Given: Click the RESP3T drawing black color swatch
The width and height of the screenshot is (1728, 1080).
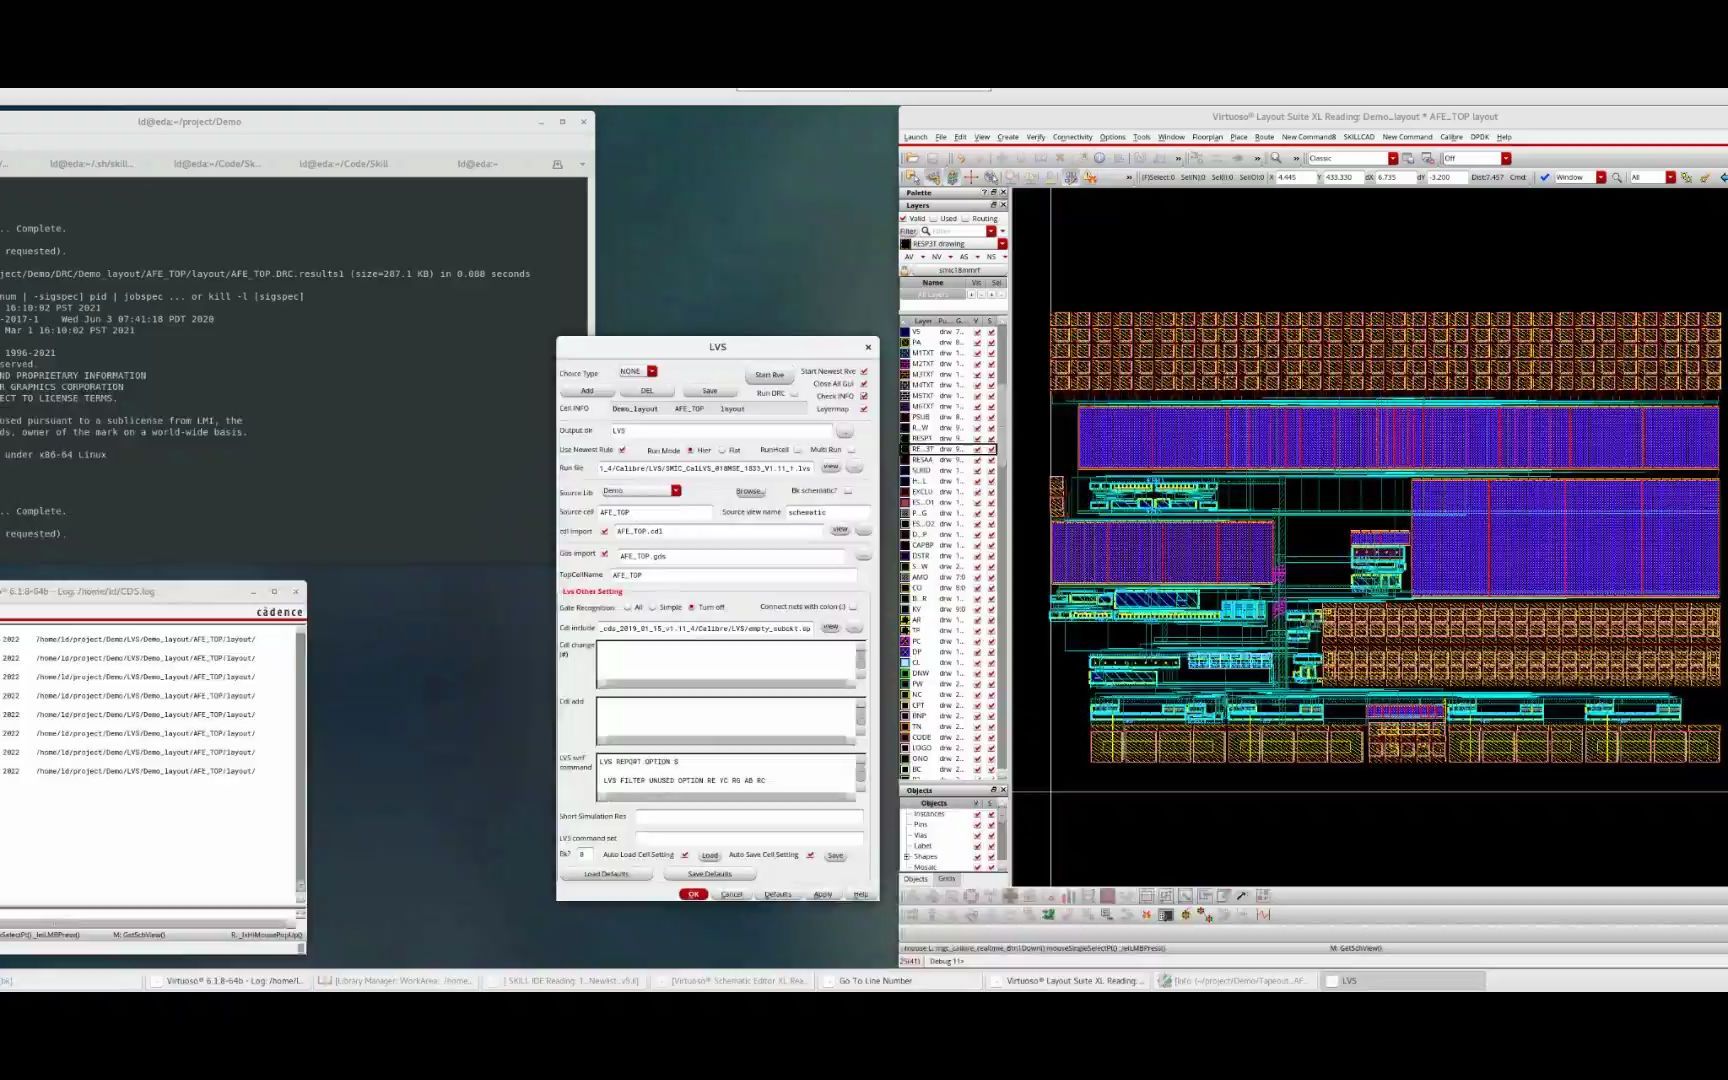Looking at the screenshot, I should pyautogui.click(x=905, y=244).
